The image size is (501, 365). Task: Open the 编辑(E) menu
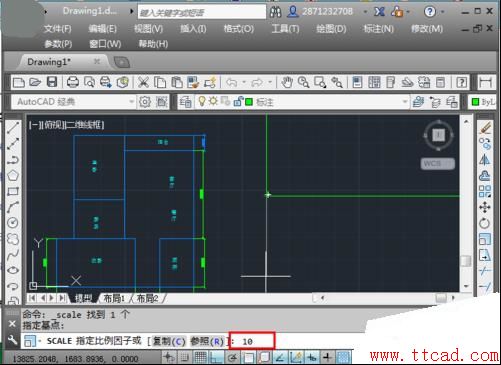[x=103, y=29]
